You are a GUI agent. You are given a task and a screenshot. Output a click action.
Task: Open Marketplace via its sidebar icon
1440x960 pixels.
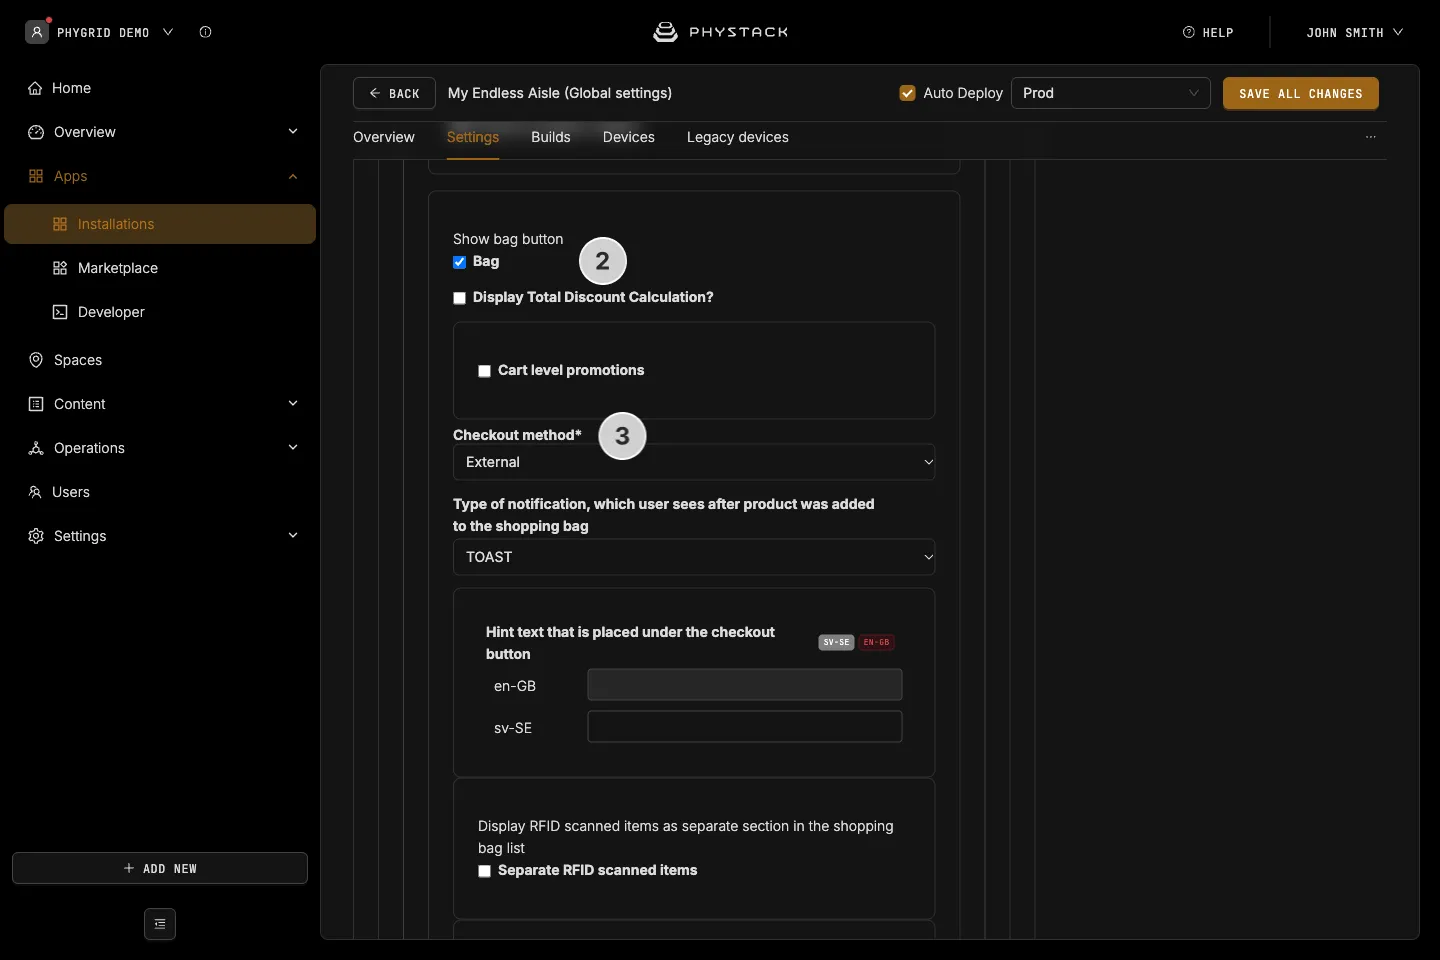click(60, 268)
